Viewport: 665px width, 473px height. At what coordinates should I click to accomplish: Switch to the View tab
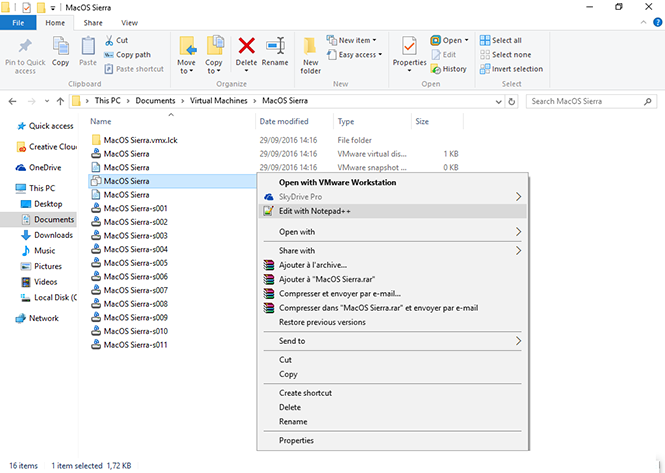(129, 23)
